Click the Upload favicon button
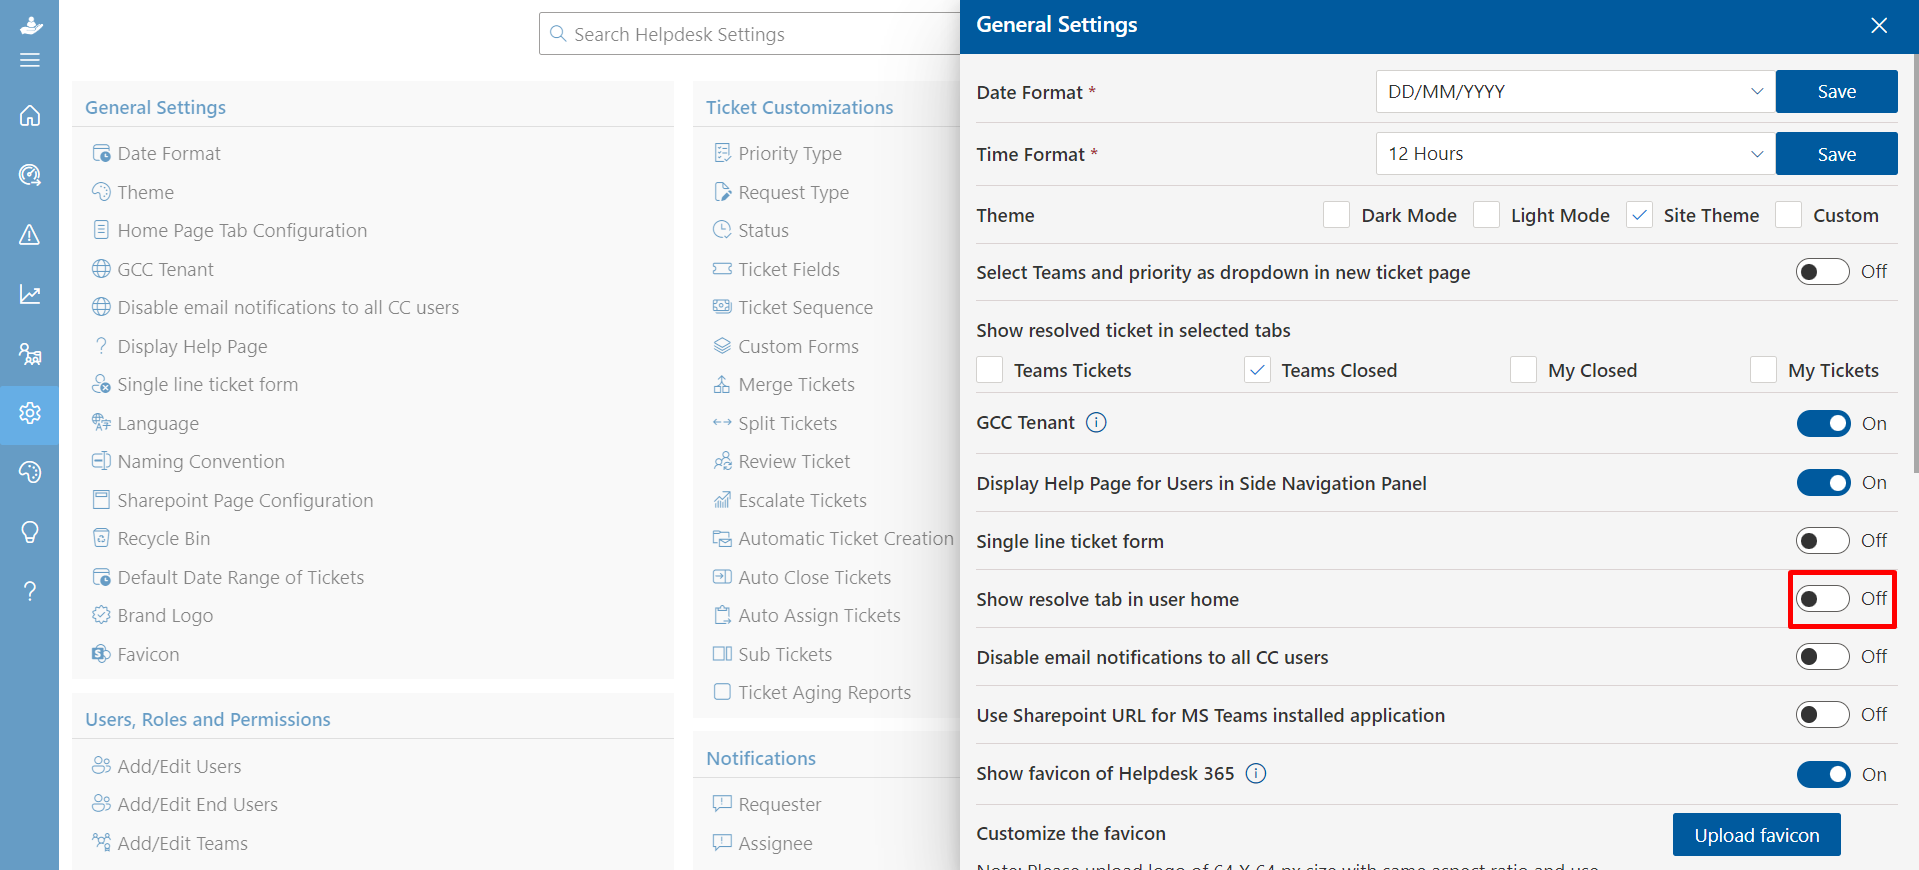 point(1757,835)
